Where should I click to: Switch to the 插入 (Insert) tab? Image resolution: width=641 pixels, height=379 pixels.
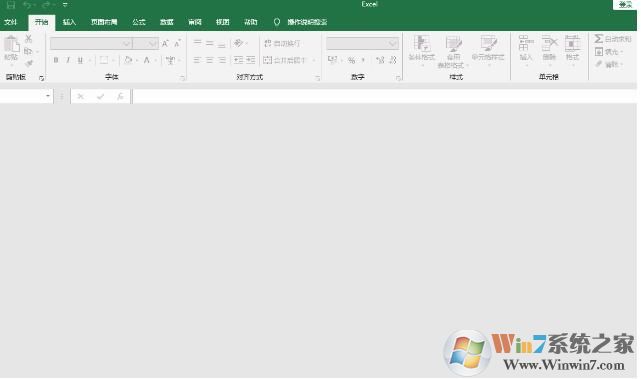click(x=69, y=22)
